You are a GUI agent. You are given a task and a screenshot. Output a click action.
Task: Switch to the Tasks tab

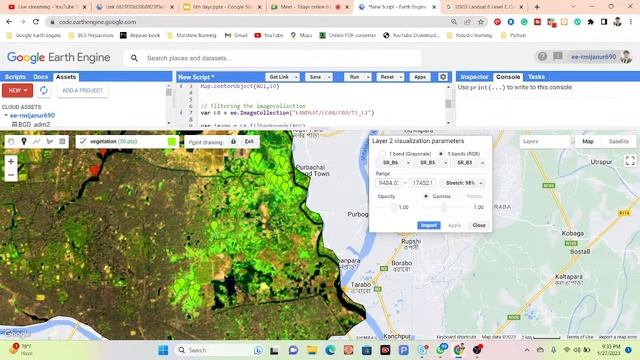click(536, 77)
